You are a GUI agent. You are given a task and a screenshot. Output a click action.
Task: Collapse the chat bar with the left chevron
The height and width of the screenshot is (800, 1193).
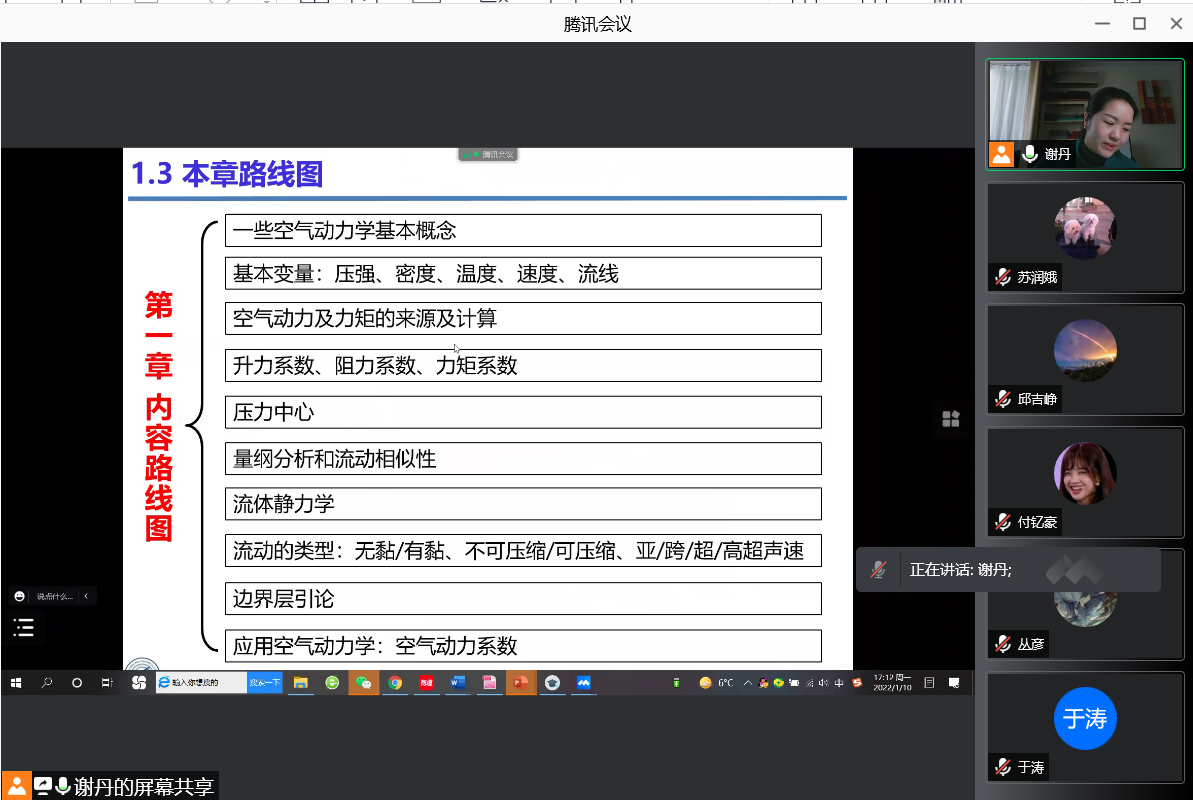[86, 596]
